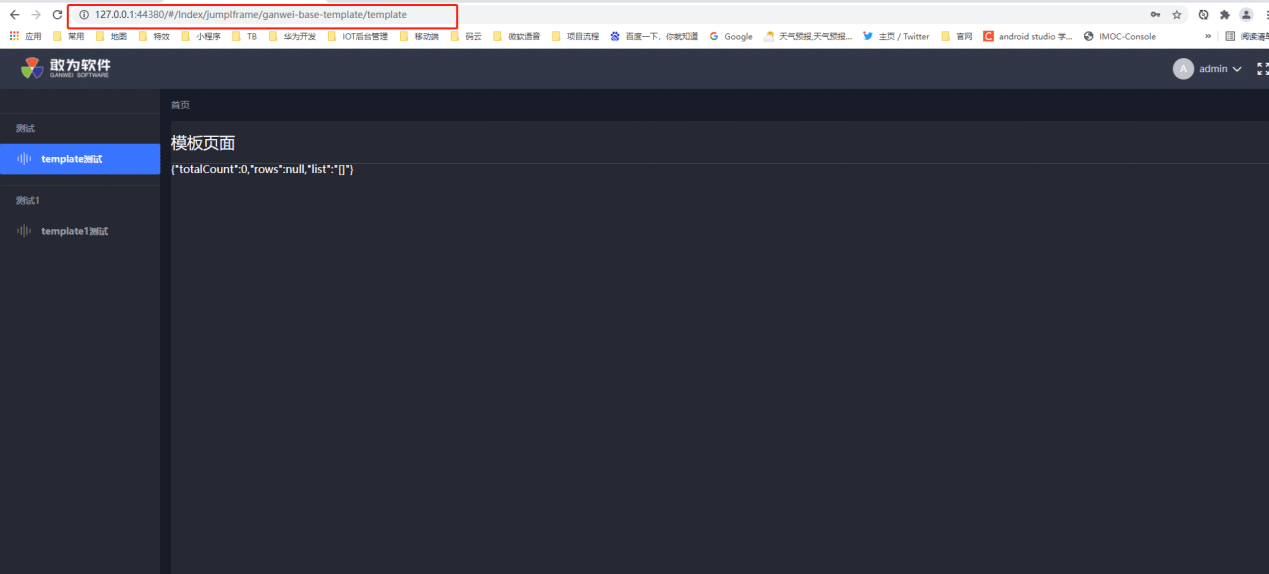
Task: Open the Extensions puzzle-piece menu
Action: (x=1224, y=15)
